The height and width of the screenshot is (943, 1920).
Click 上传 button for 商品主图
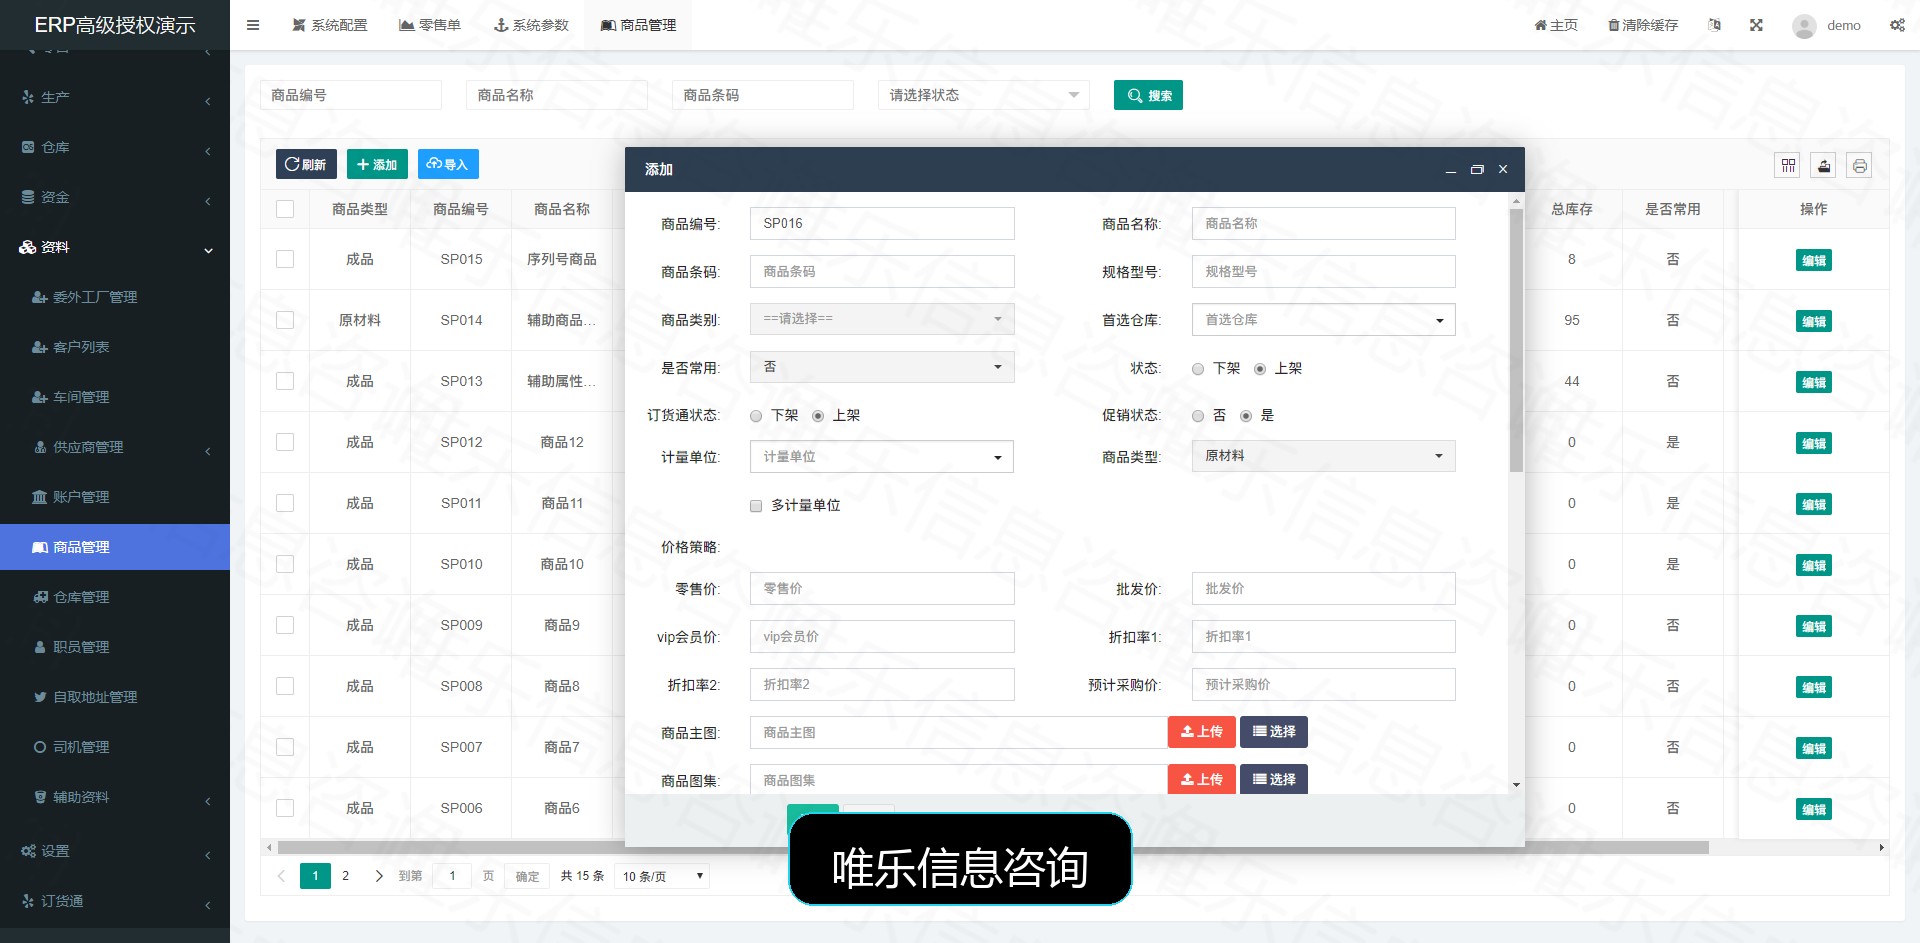(x=1202, y=732)
